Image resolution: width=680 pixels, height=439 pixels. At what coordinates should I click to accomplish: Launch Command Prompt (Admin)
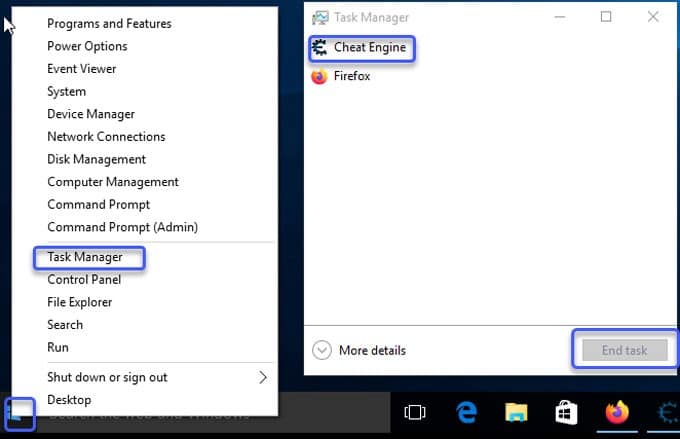click(122, 227)
